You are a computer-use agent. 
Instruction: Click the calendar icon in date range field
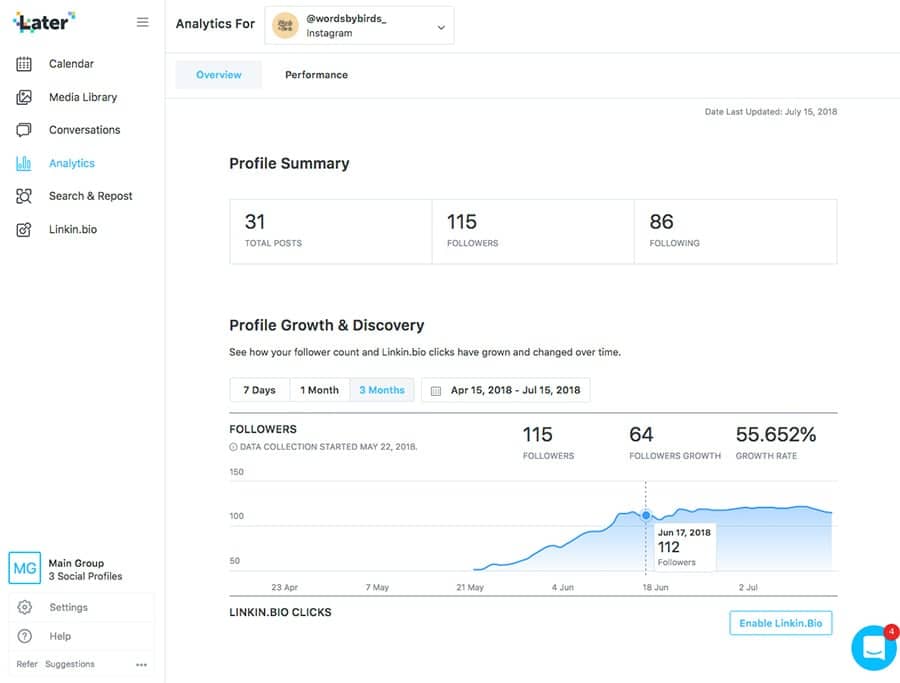[x=436, y=391]
